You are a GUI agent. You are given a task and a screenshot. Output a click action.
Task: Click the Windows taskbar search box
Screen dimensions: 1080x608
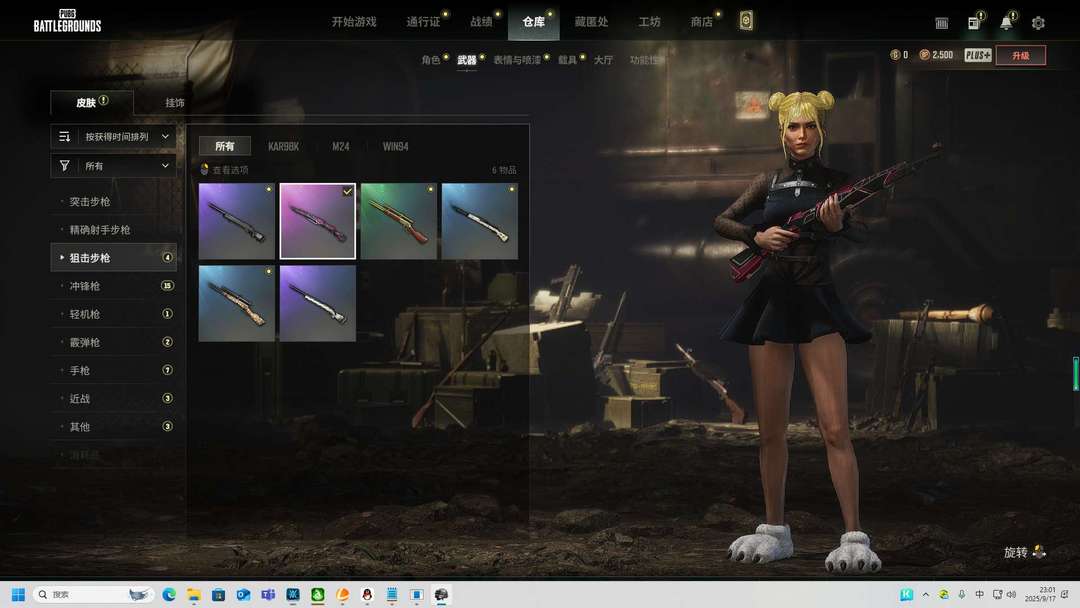92,594
